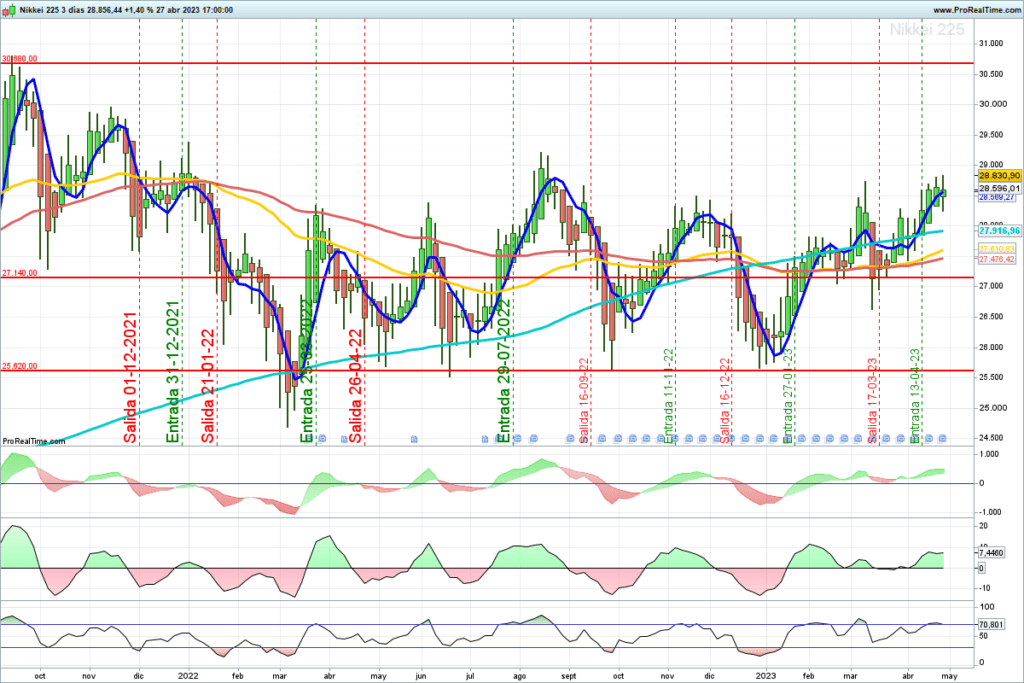Click the Entrada 27-01-23 marker label

click(x=788, y=396)
